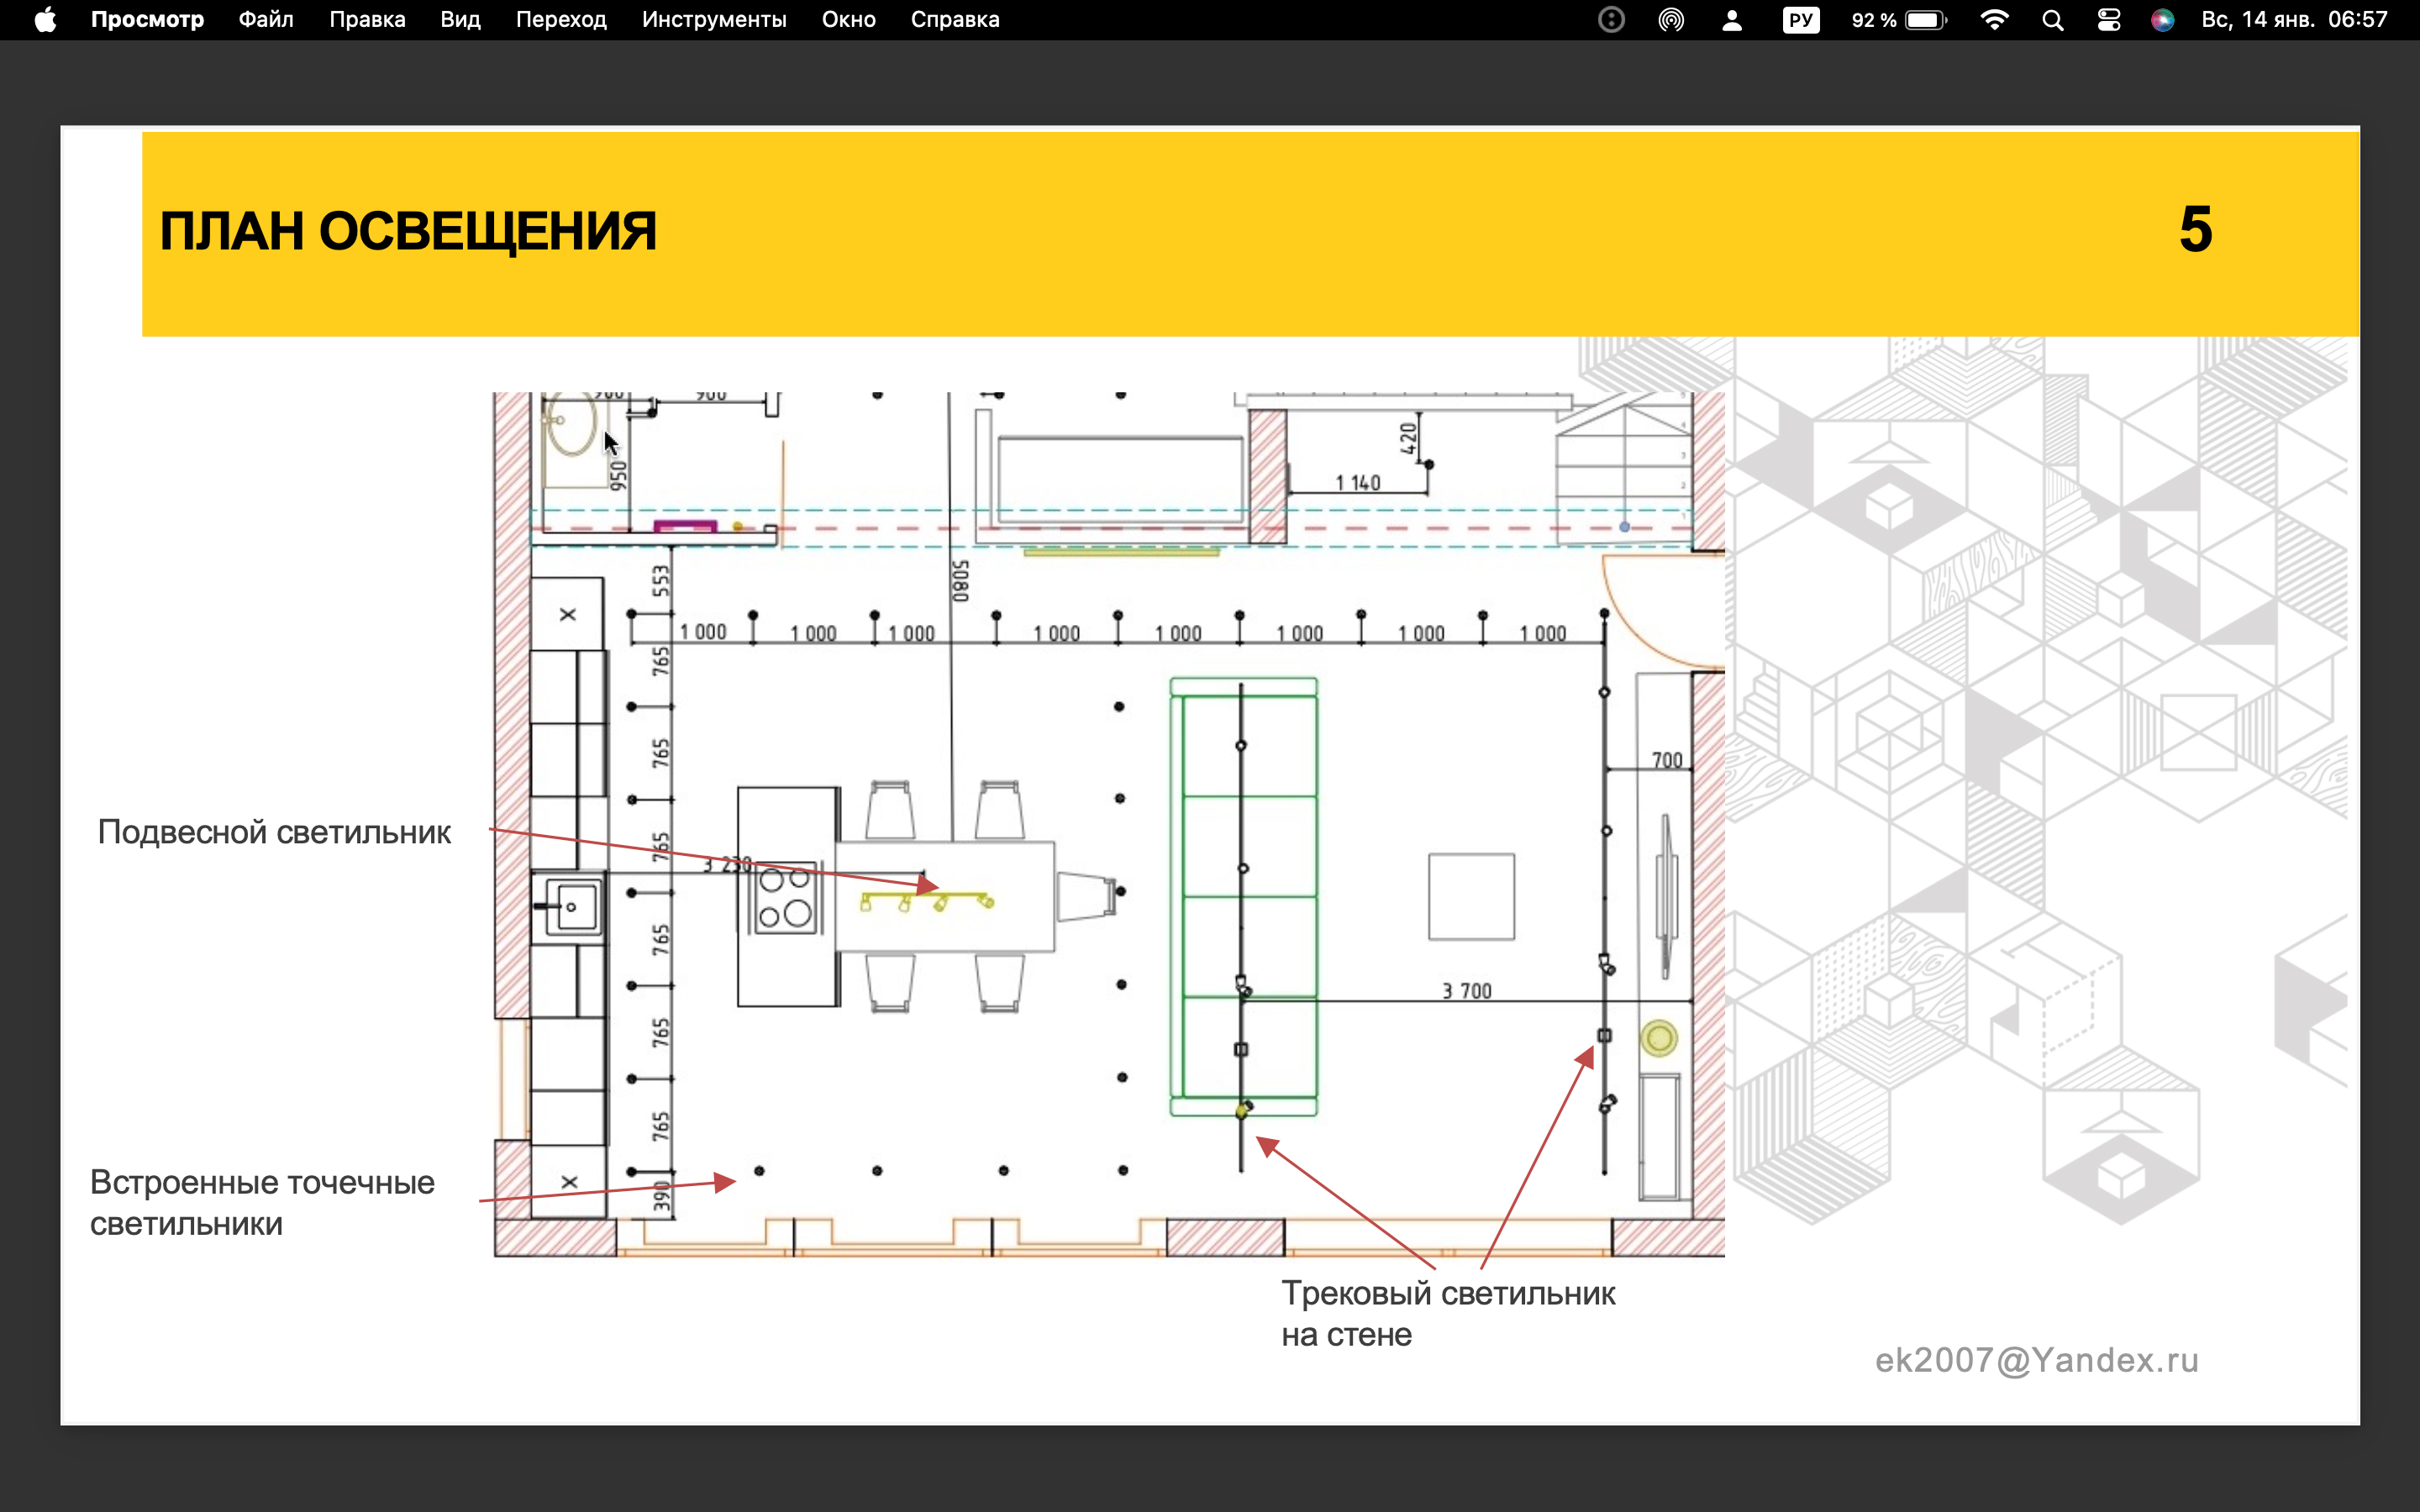Switch the РУ keyboard input source
The image size is (2420, 1512).
(x=1800, y=20)
